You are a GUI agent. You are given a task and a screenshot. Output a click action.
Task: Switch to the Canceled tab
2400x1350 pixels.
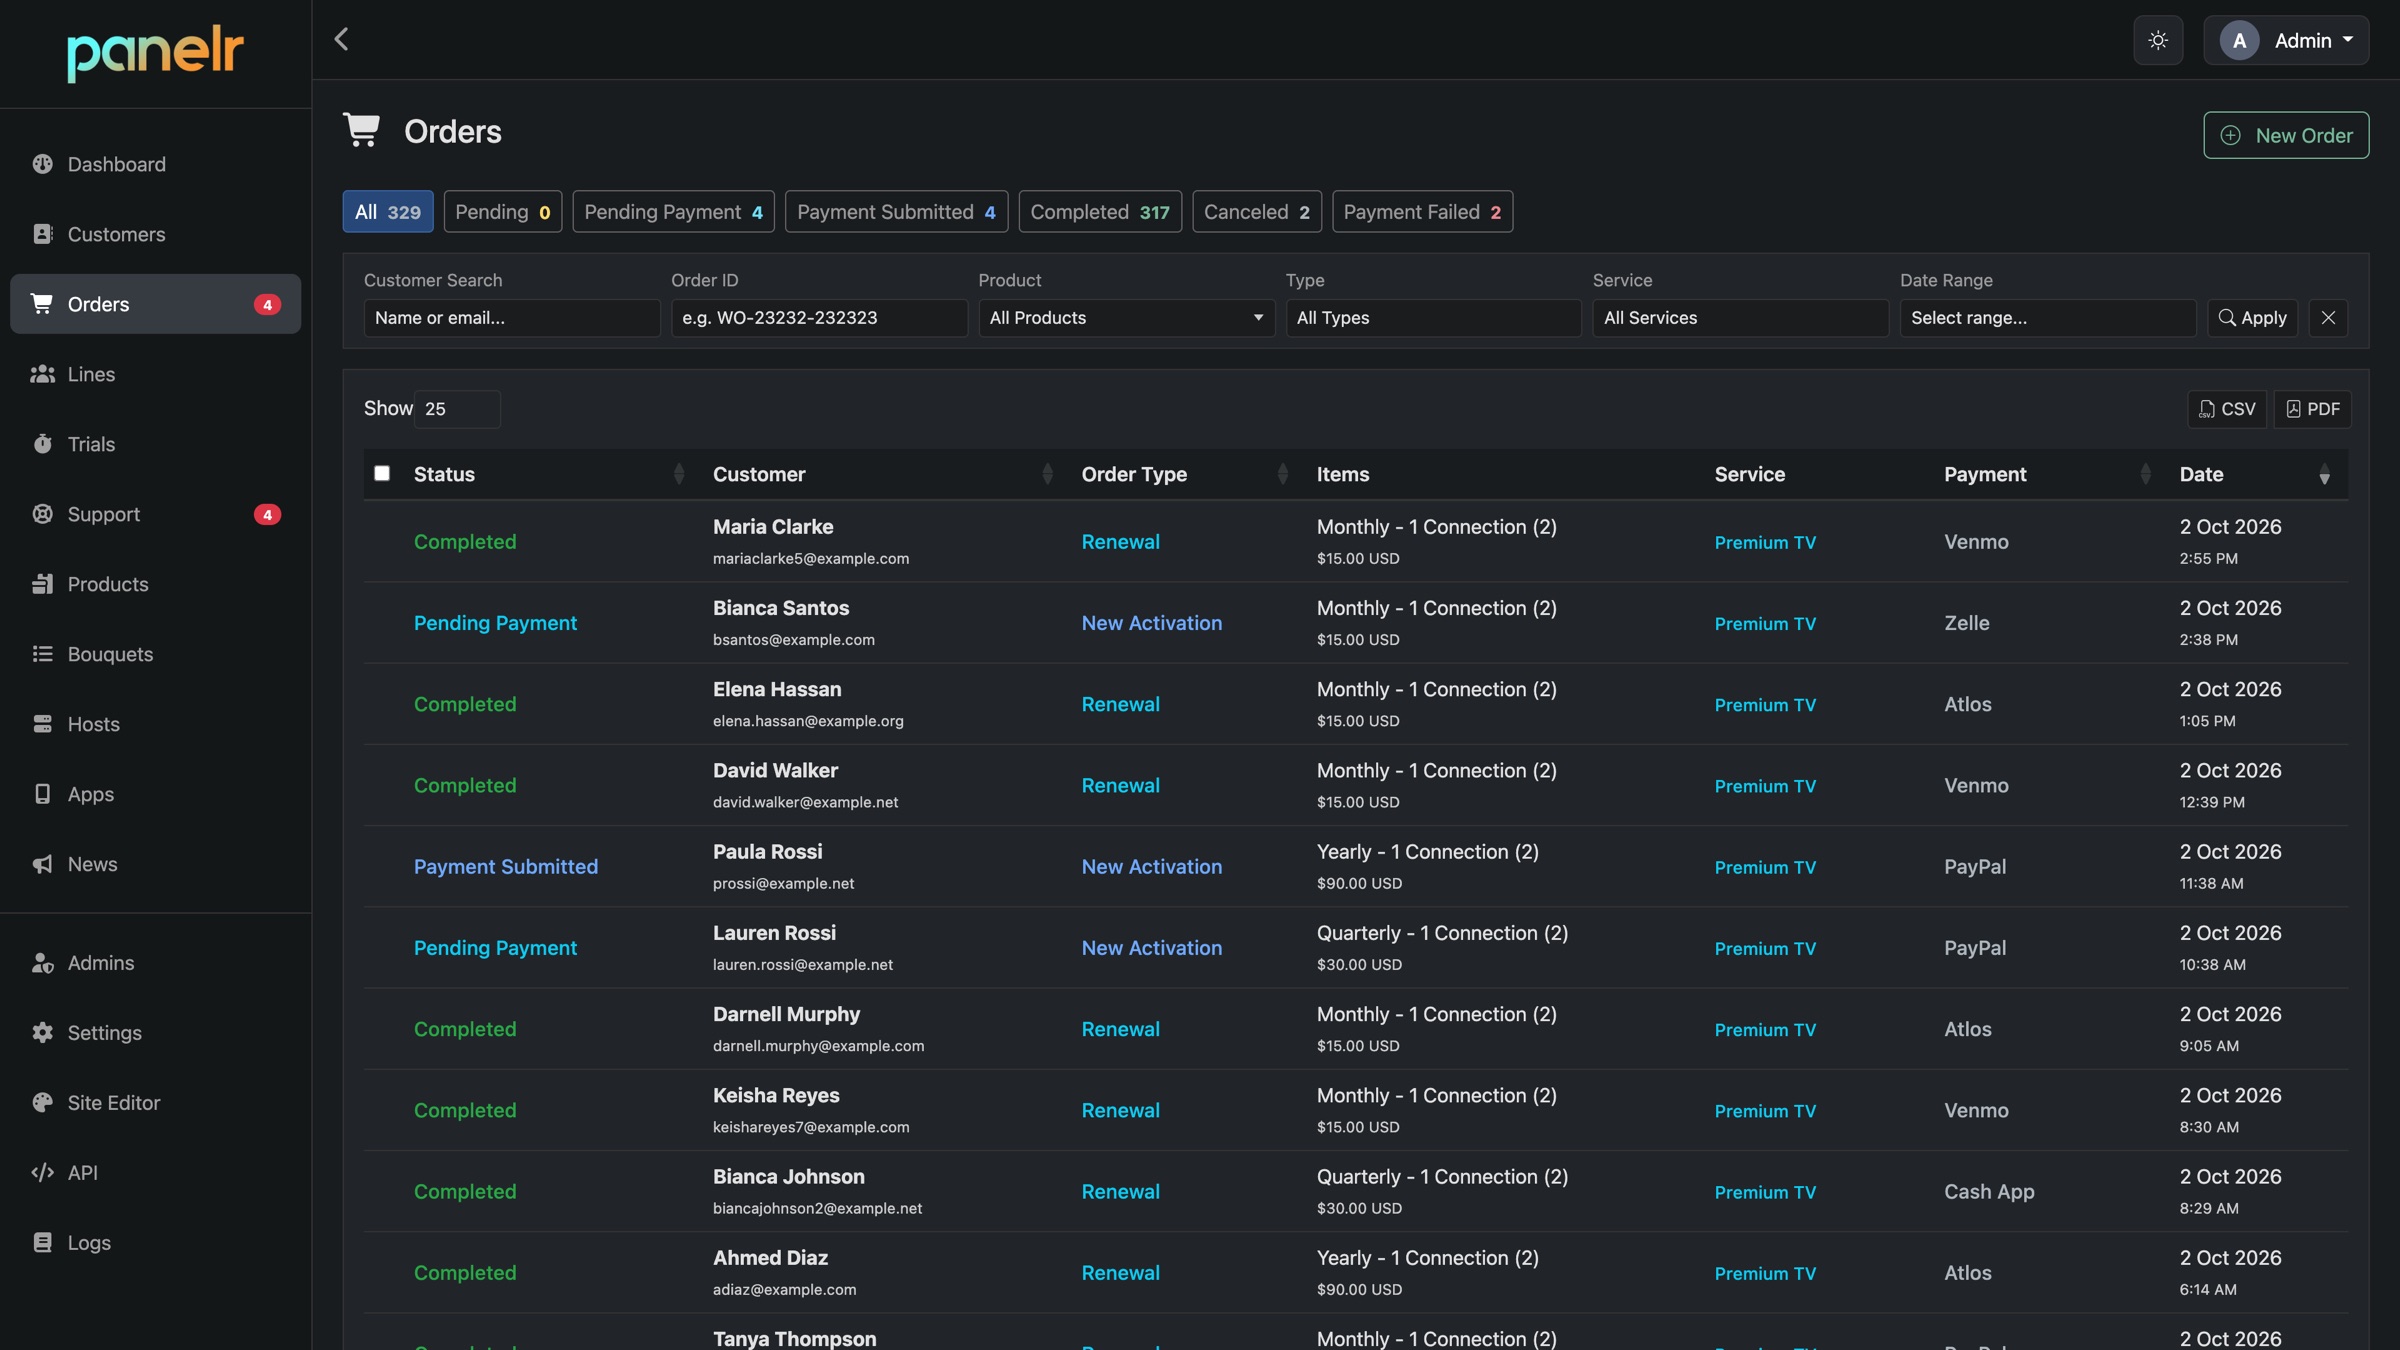point(1257,212)
